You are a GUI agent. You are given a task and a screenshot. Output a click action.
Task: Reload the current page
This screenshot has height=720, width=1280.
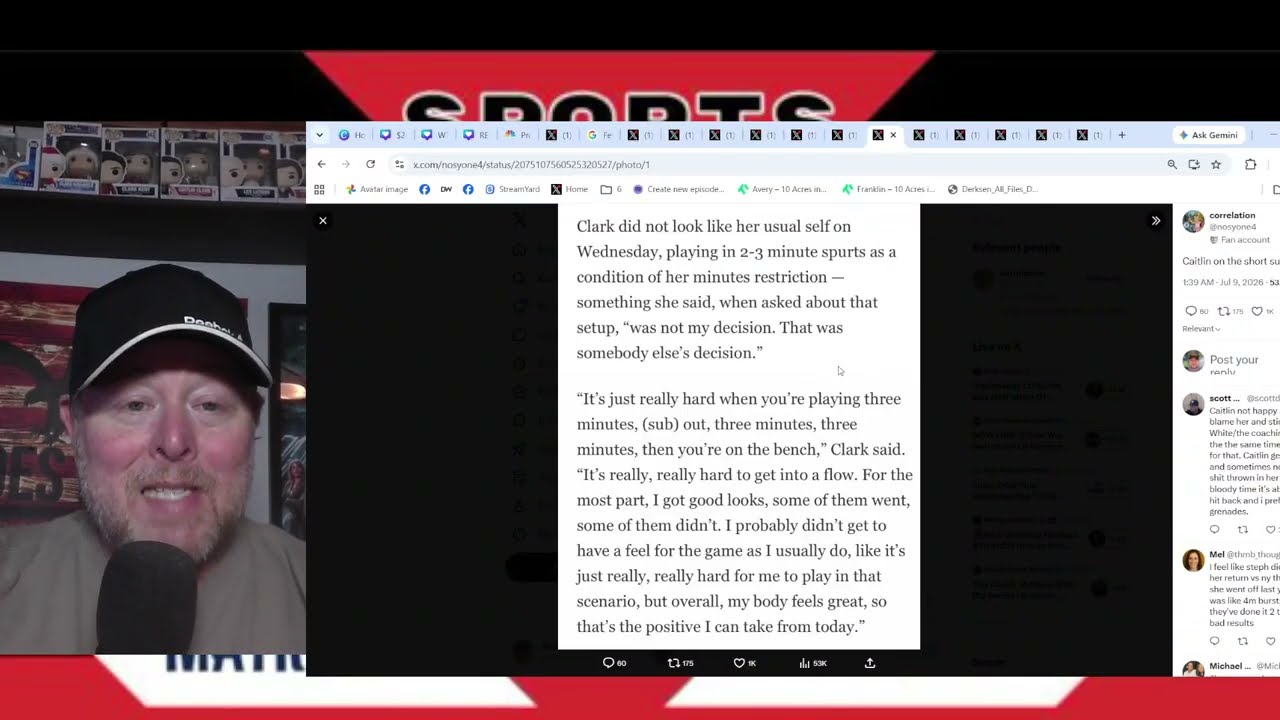(x=370, y=164)
